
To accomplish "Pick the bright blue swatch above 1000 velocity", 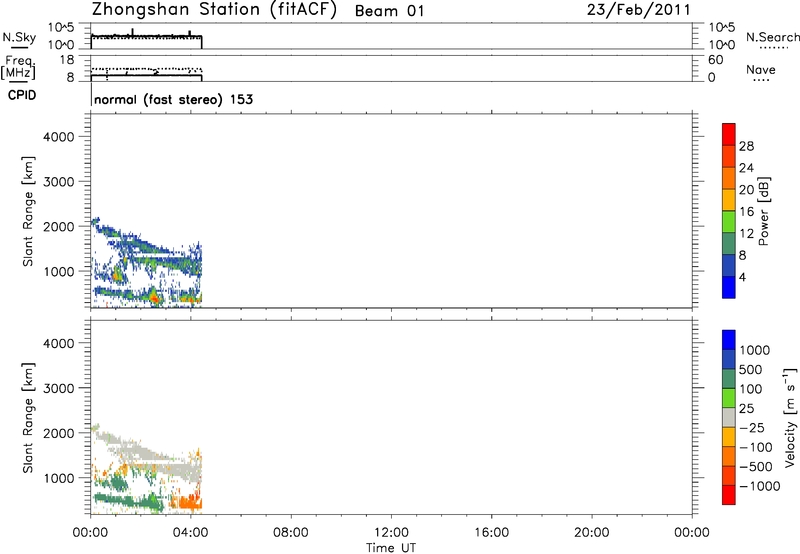I will (729, 340).
